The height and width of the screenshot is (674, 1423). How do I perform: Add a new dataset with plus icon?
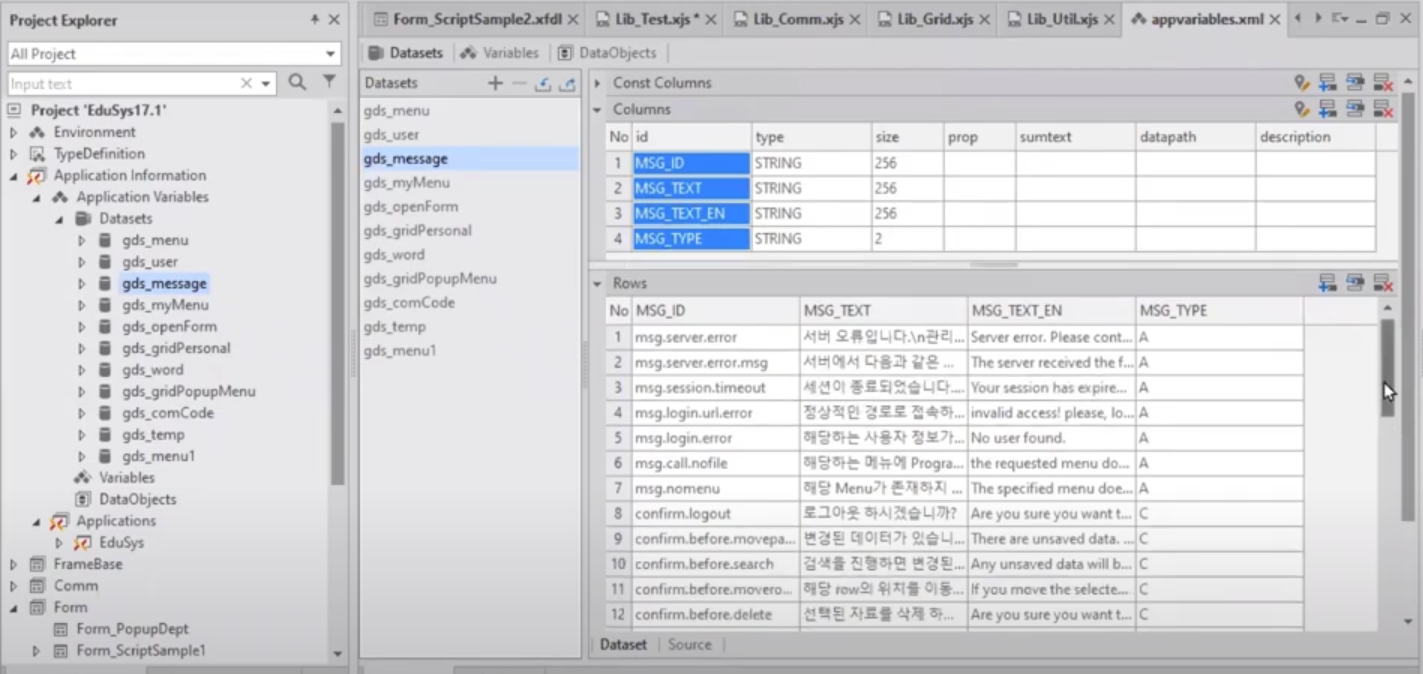495,83
